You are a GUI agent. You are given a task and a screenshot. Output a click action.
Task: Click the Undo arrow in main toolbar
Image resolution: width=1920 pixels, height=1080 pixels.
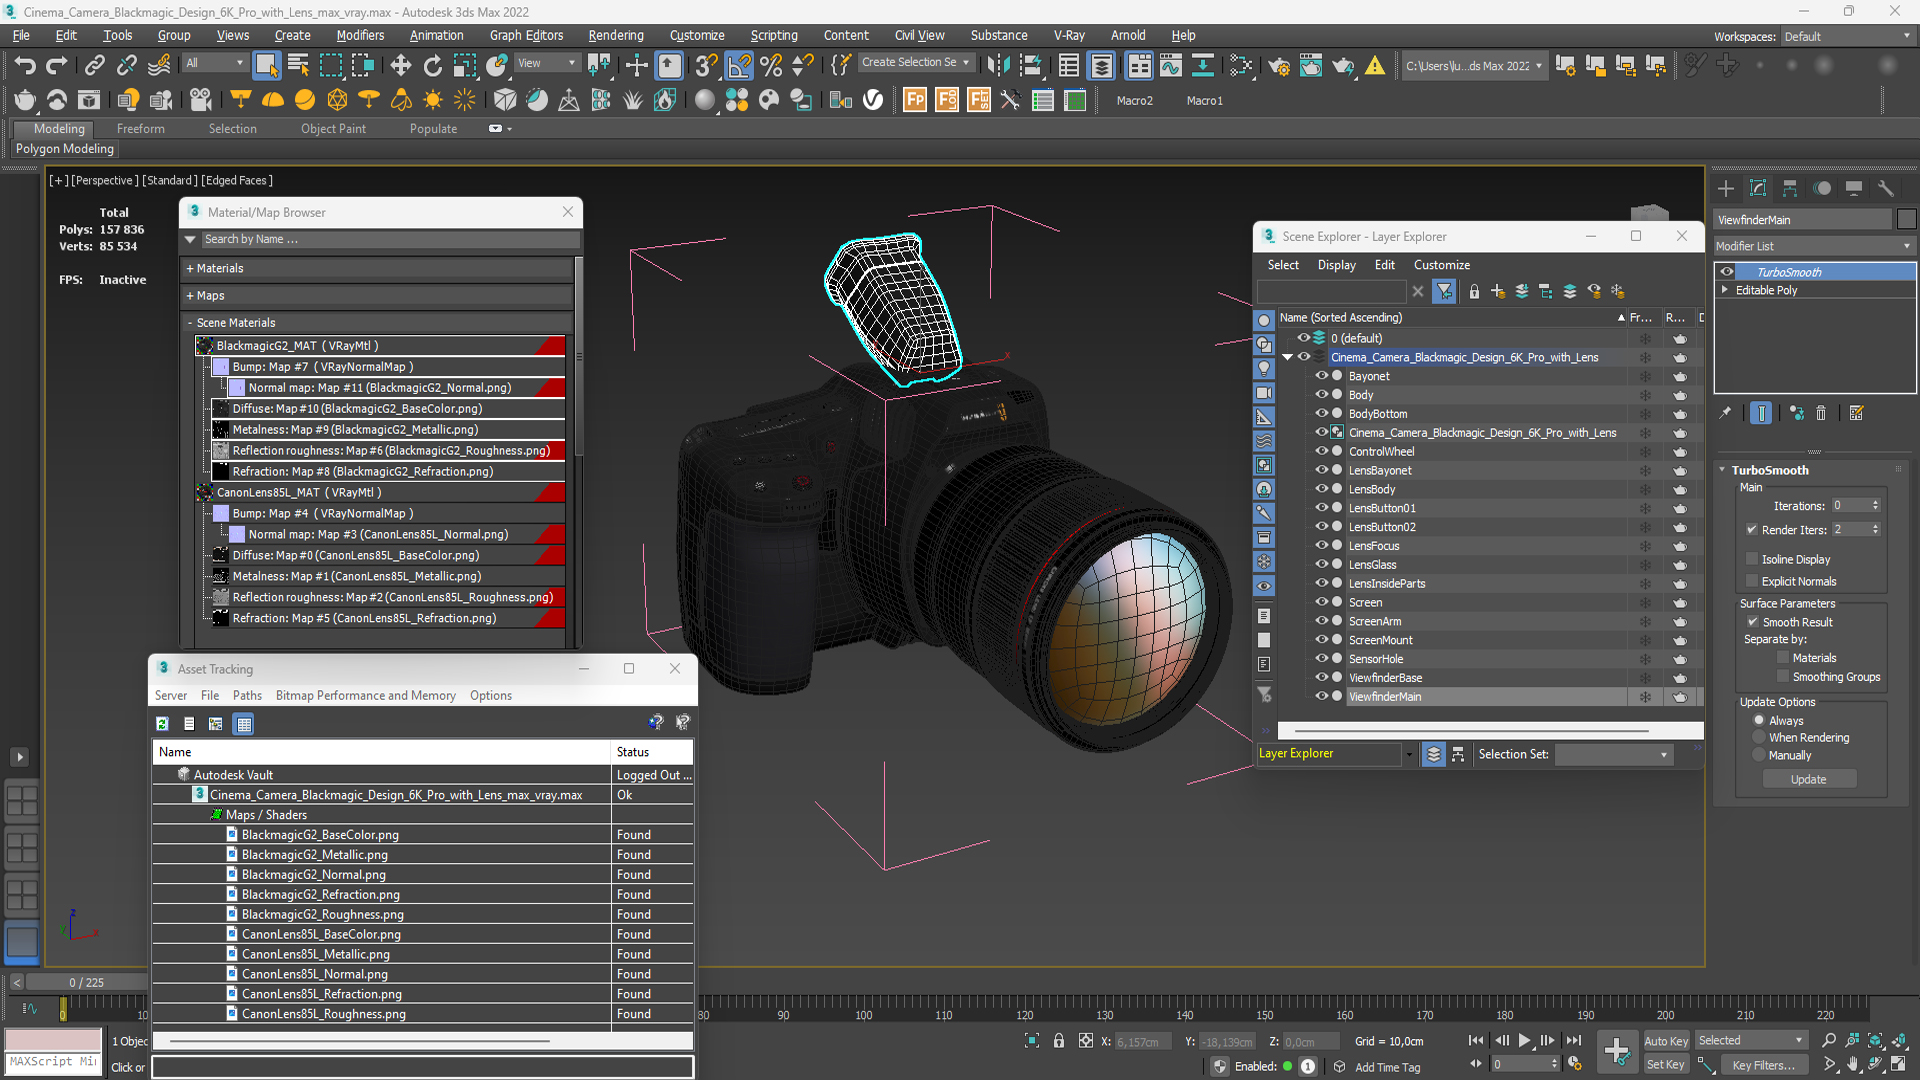tap(24, 65)
